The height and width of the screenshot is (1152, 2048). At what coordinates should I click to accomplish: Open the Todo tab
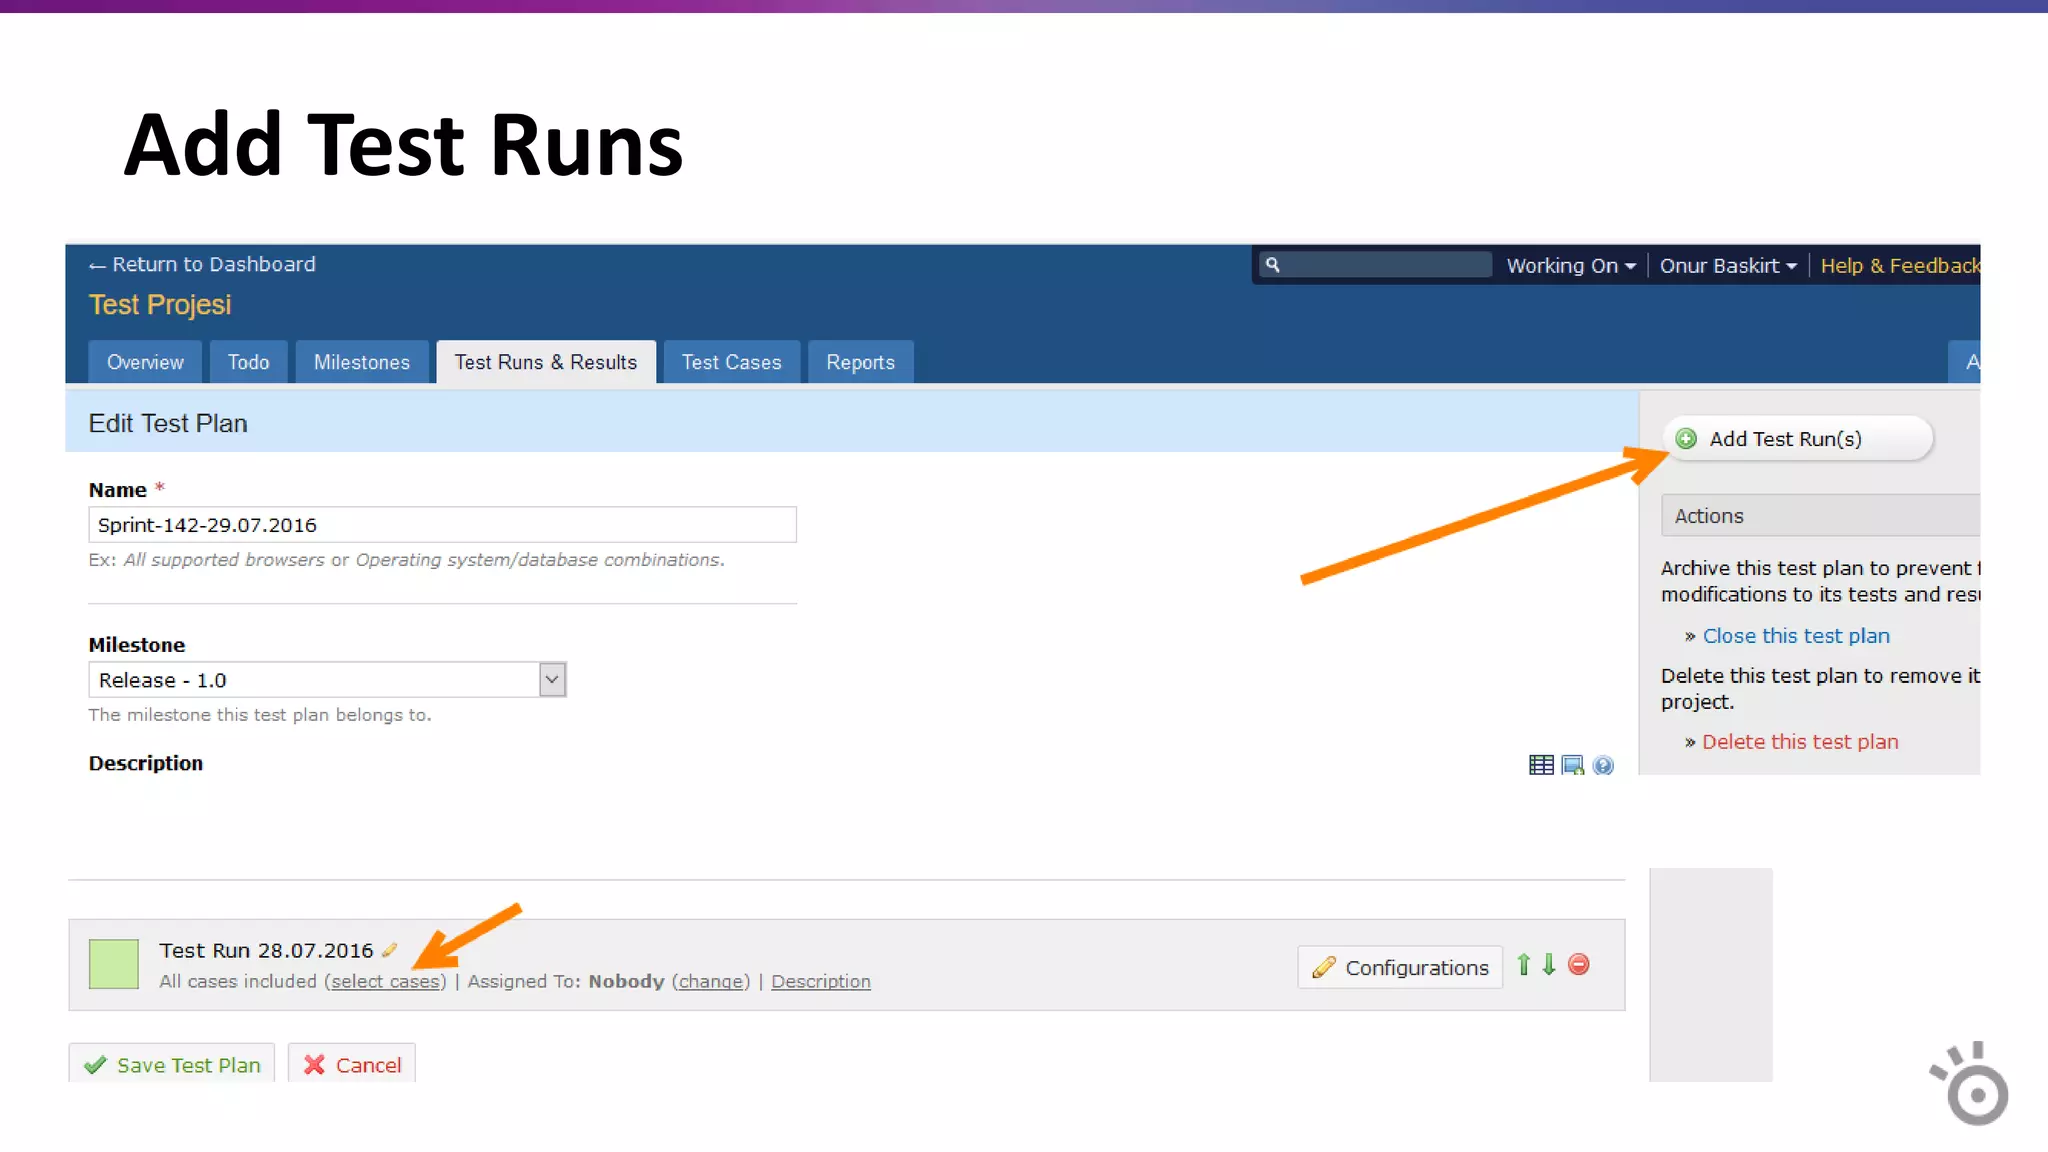click(248, 362)
